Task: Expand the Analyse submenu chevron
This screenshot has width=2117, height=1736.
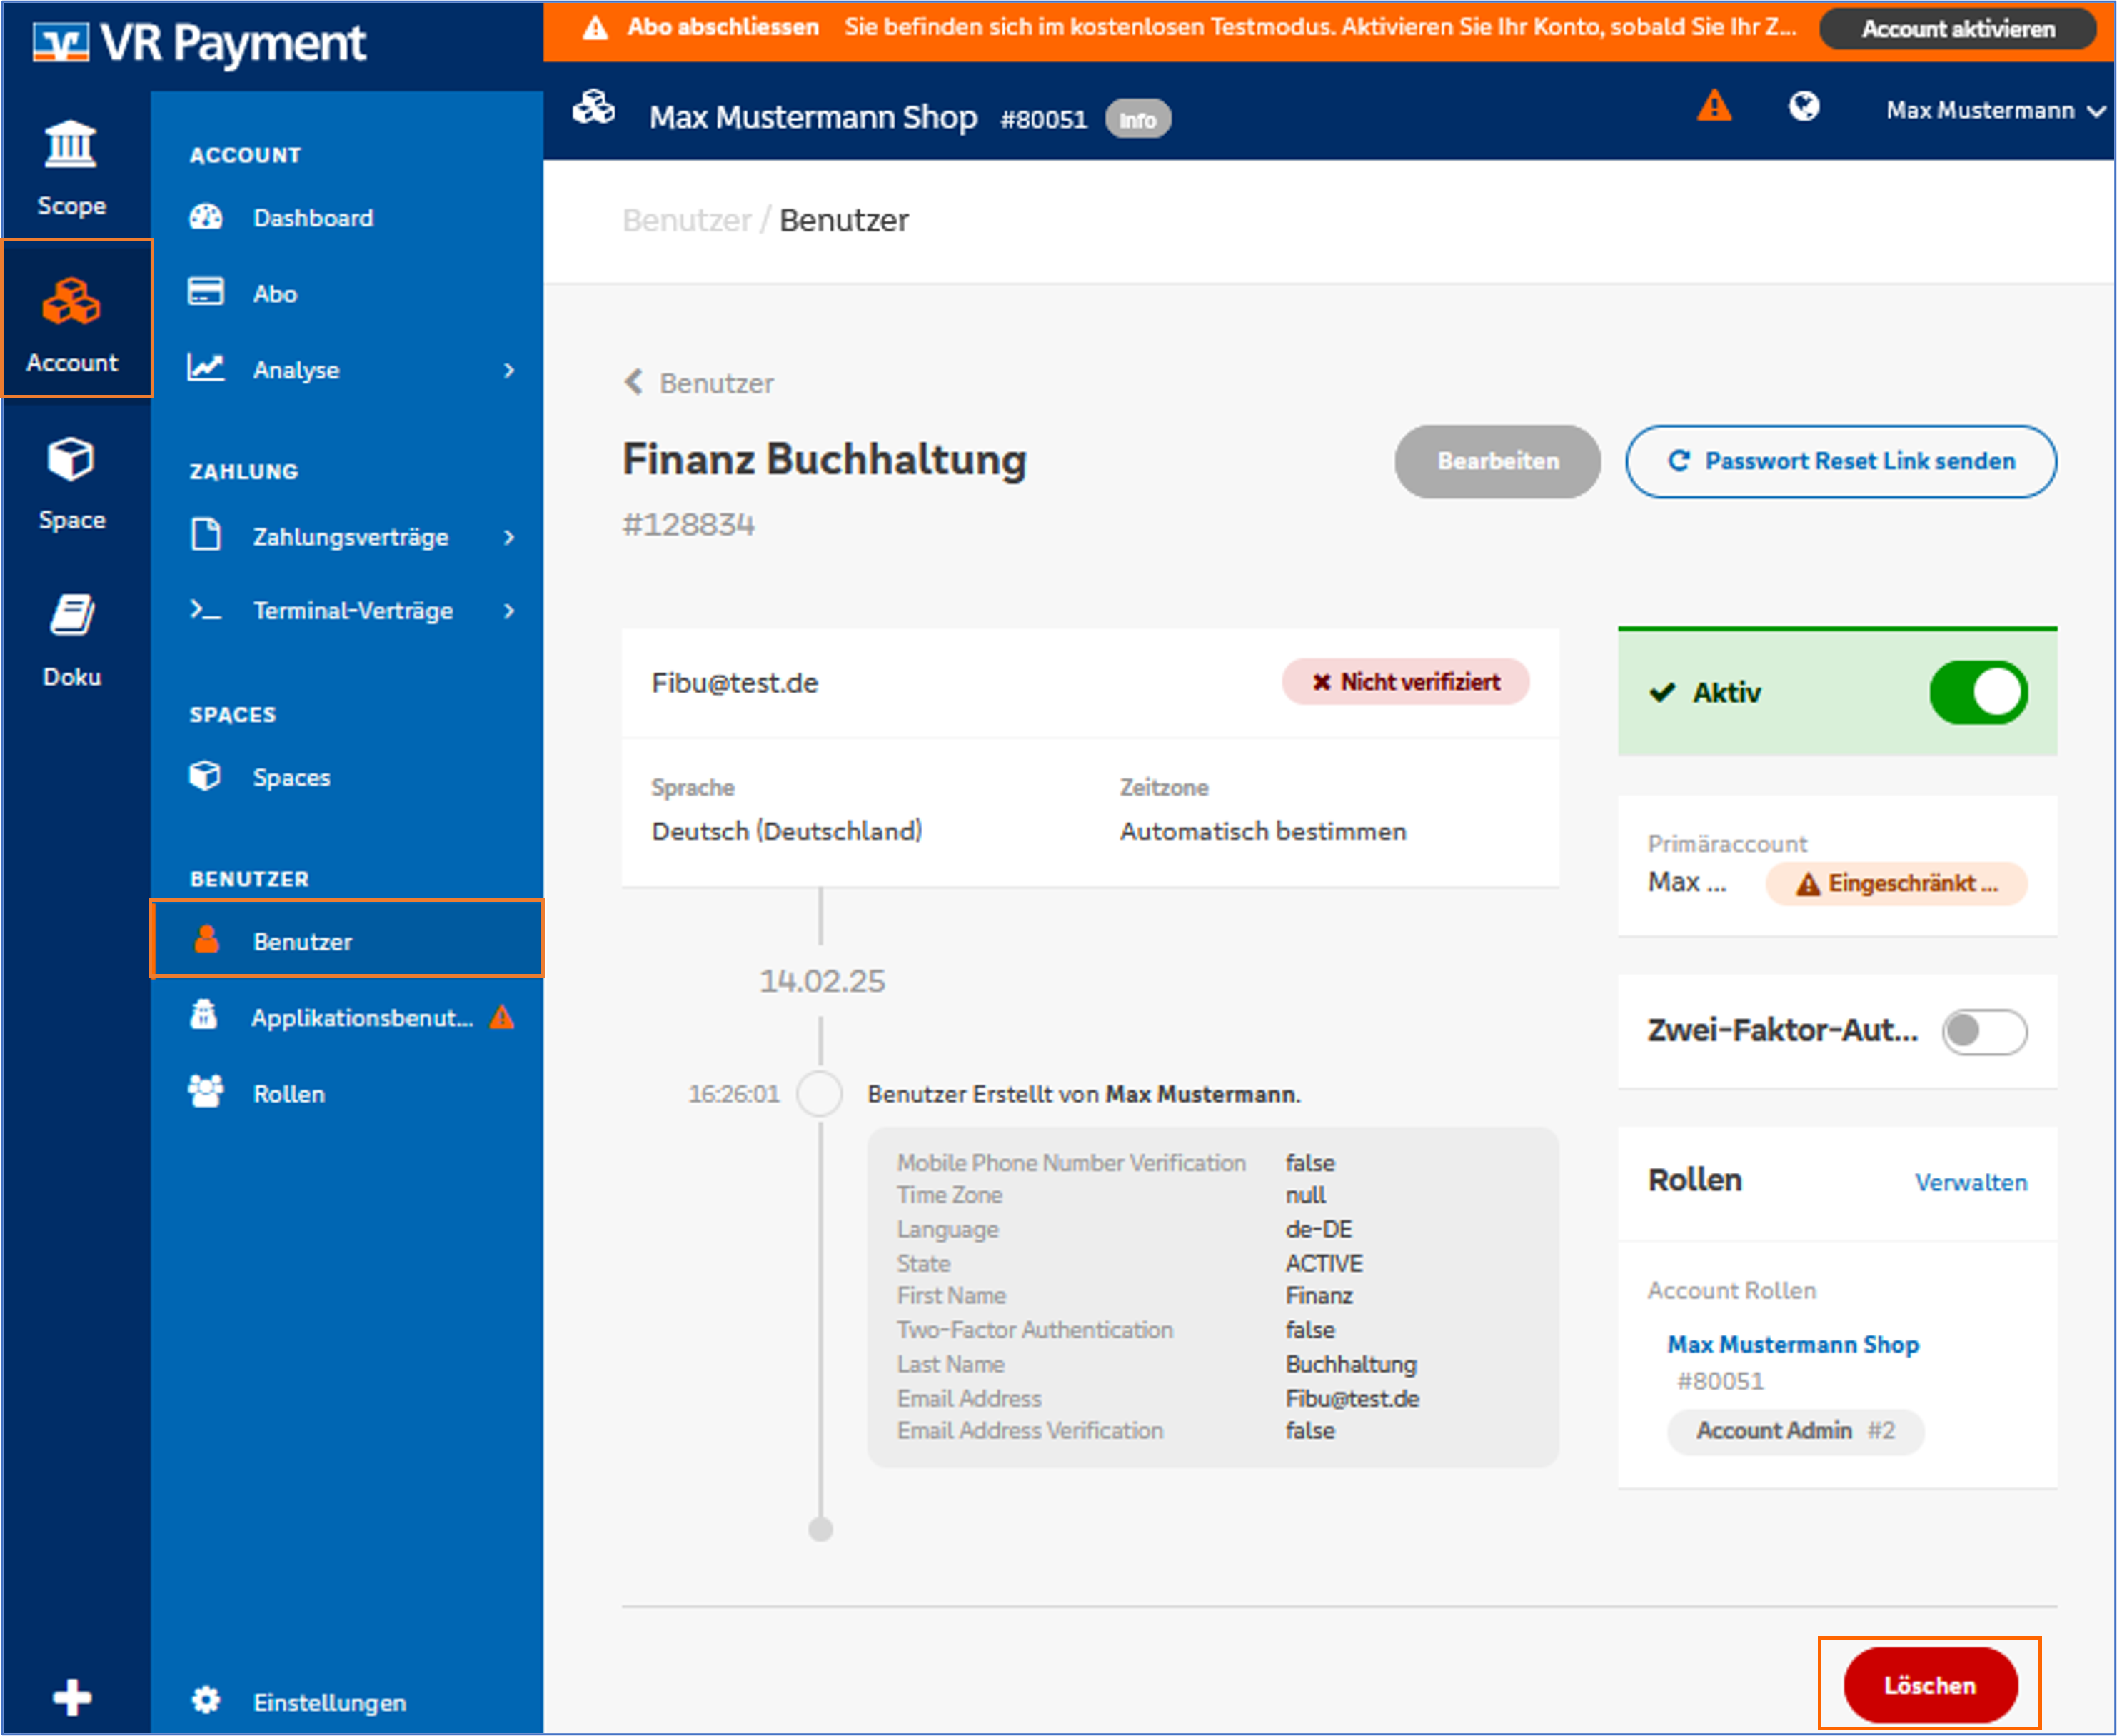Action: click(x=509, y=370)
